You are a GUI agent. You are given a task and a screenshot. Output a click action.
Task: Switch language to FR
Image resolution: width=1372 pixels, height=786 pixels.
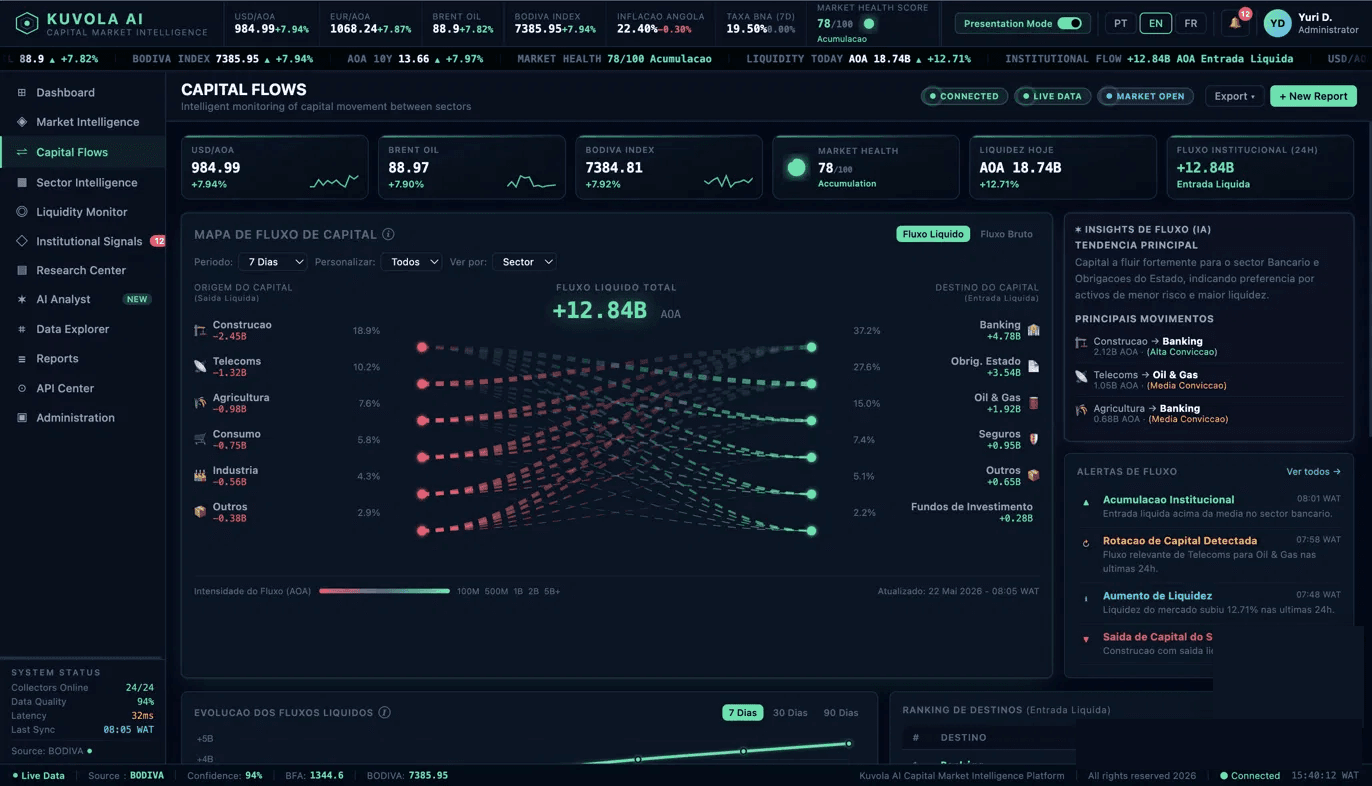coord(1190,23)
